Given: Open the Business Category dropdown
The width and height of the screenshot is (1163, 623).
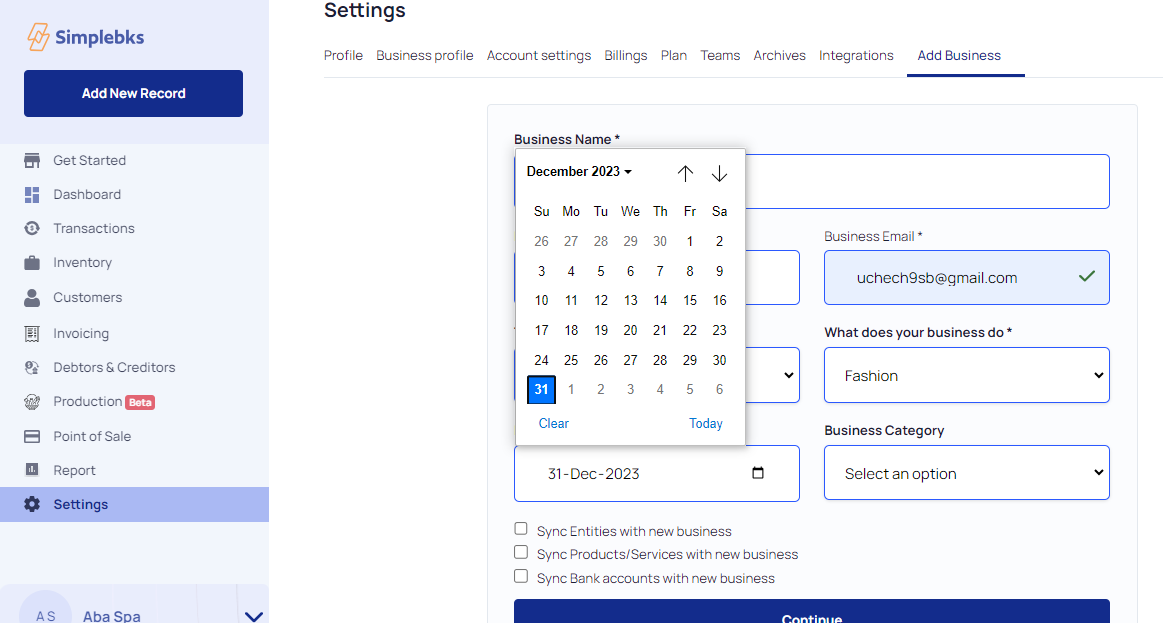Looking at the screenshot, I should point(966,474).
